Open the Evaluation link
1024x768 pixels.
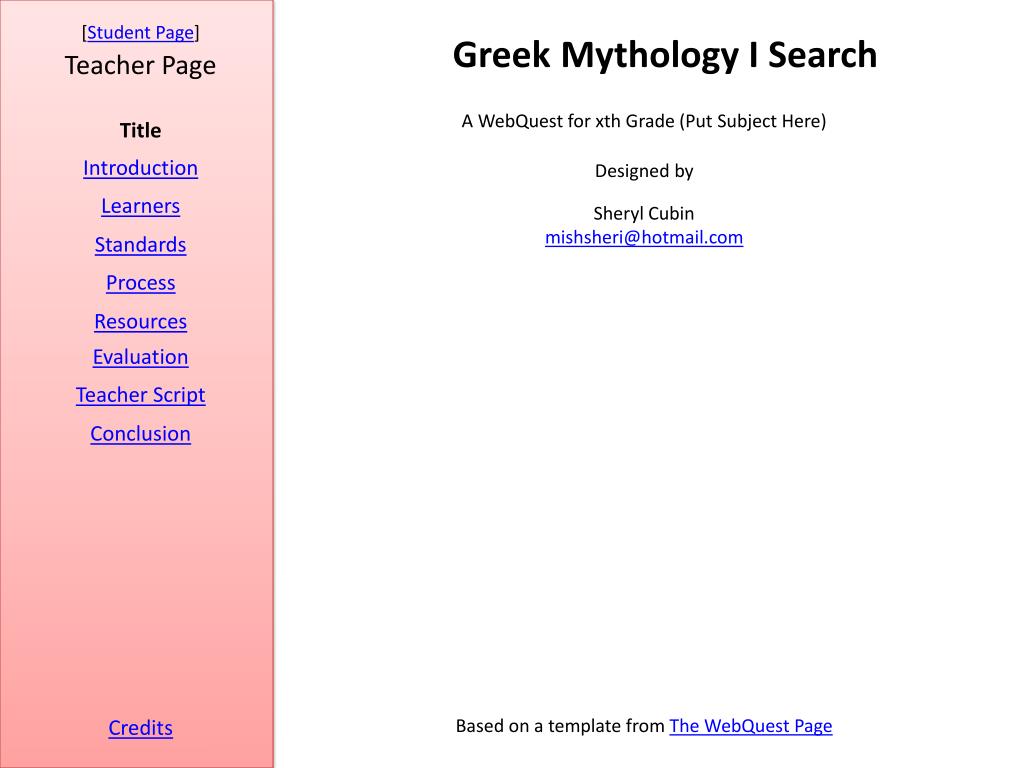coord(140,357)
